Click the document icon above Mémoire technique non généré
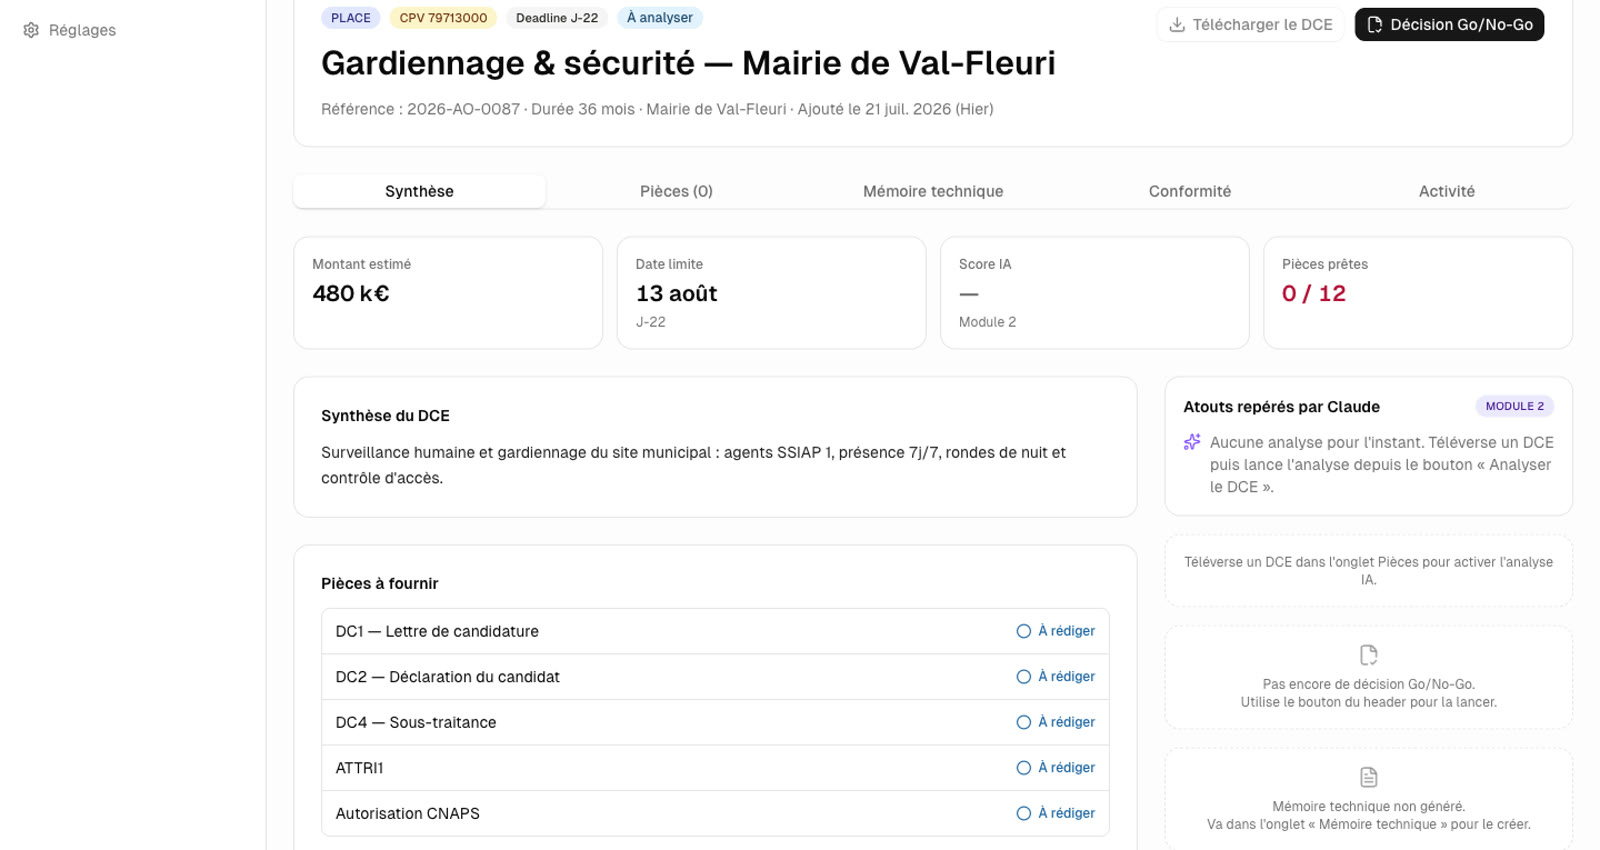The height and width of the screenshot is (850, 1600). [1369, 777]
